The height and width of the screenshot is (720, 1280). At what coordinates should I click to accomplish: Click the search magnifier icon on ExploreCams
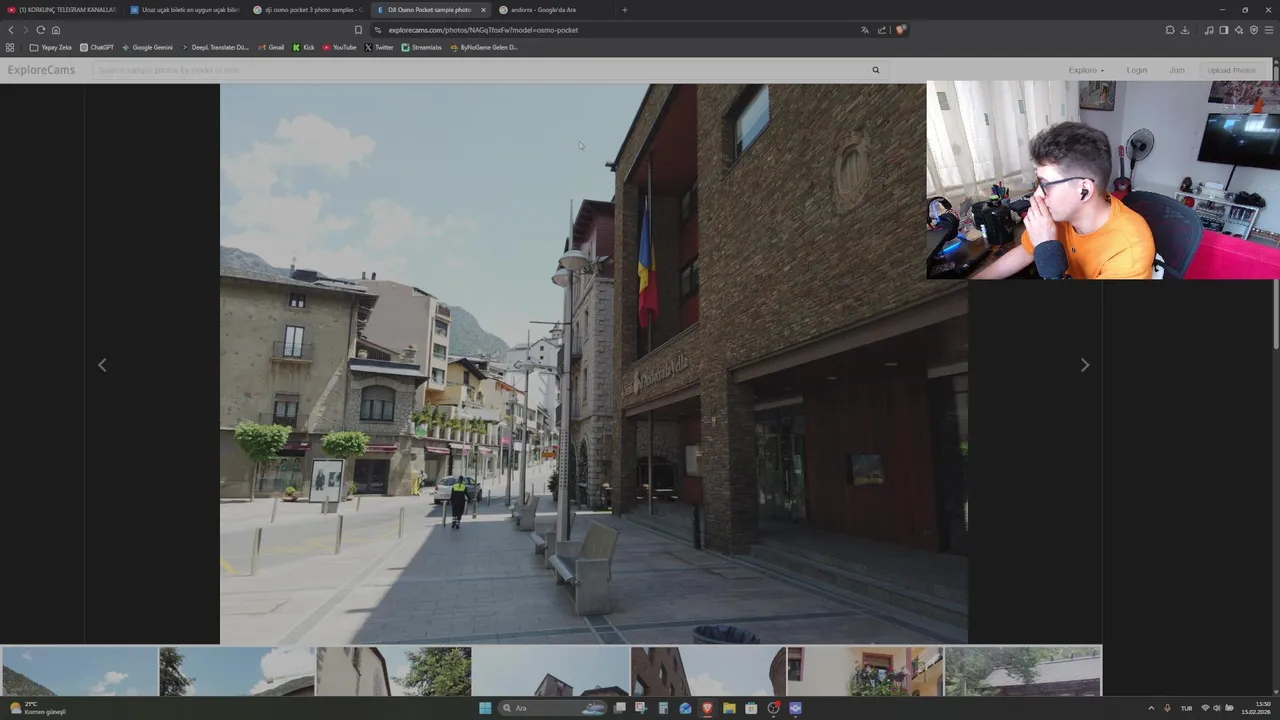(x=875, y=70)
